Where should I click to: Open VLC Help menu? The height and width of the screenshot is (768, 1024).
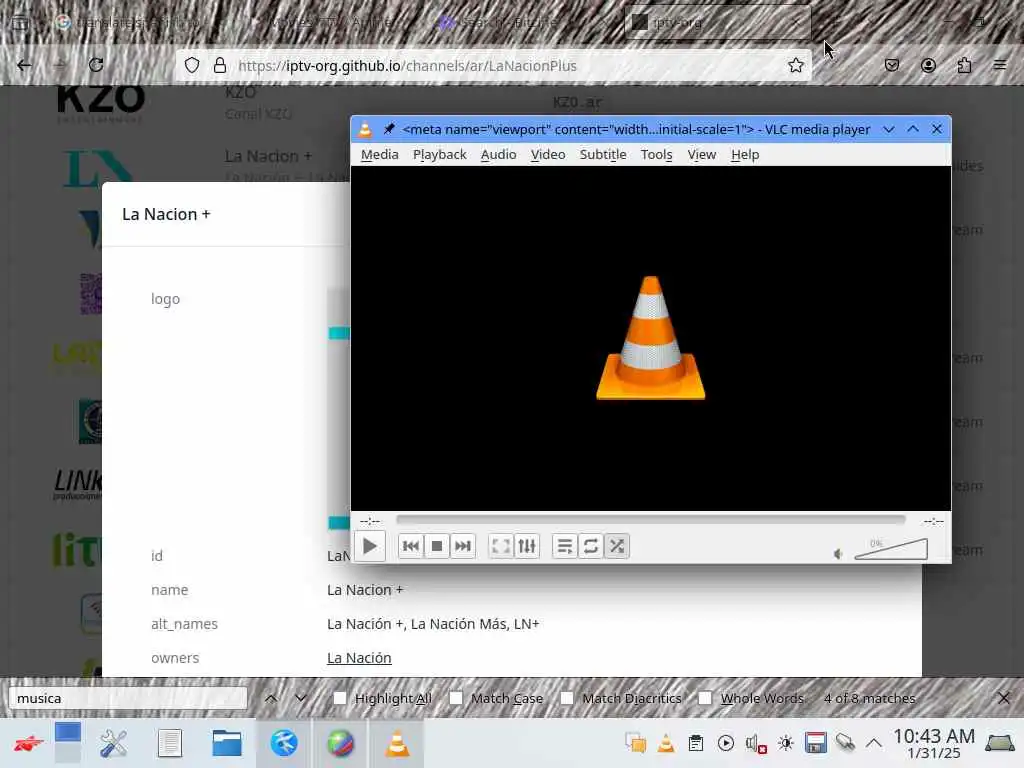[744, 155]
